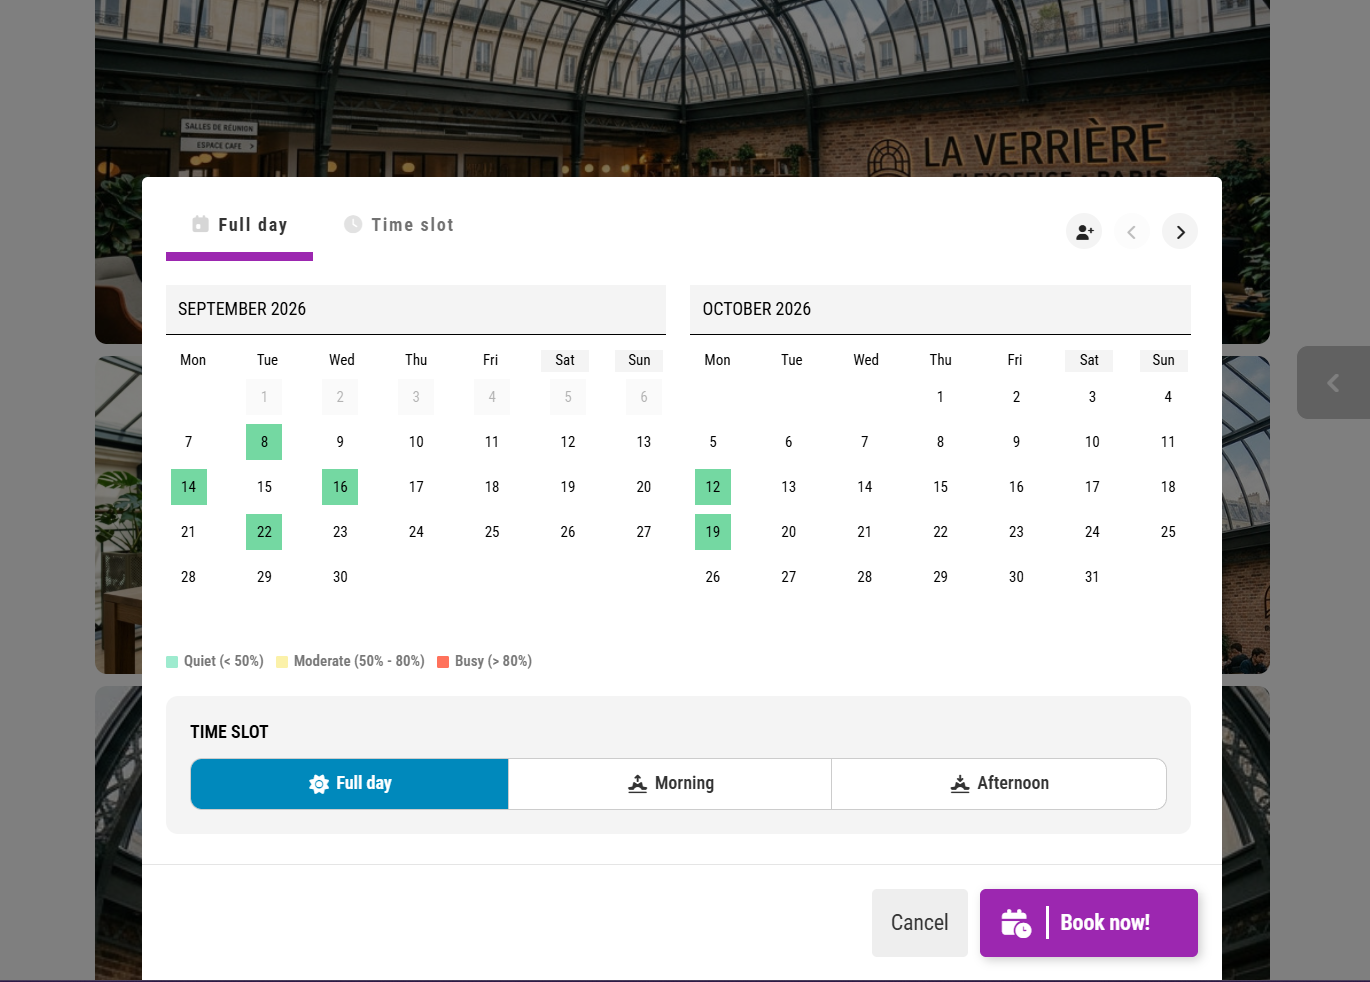Select the Morning time slot option
This screenshot has height=982, width=1370.
(x=670, y=784)
